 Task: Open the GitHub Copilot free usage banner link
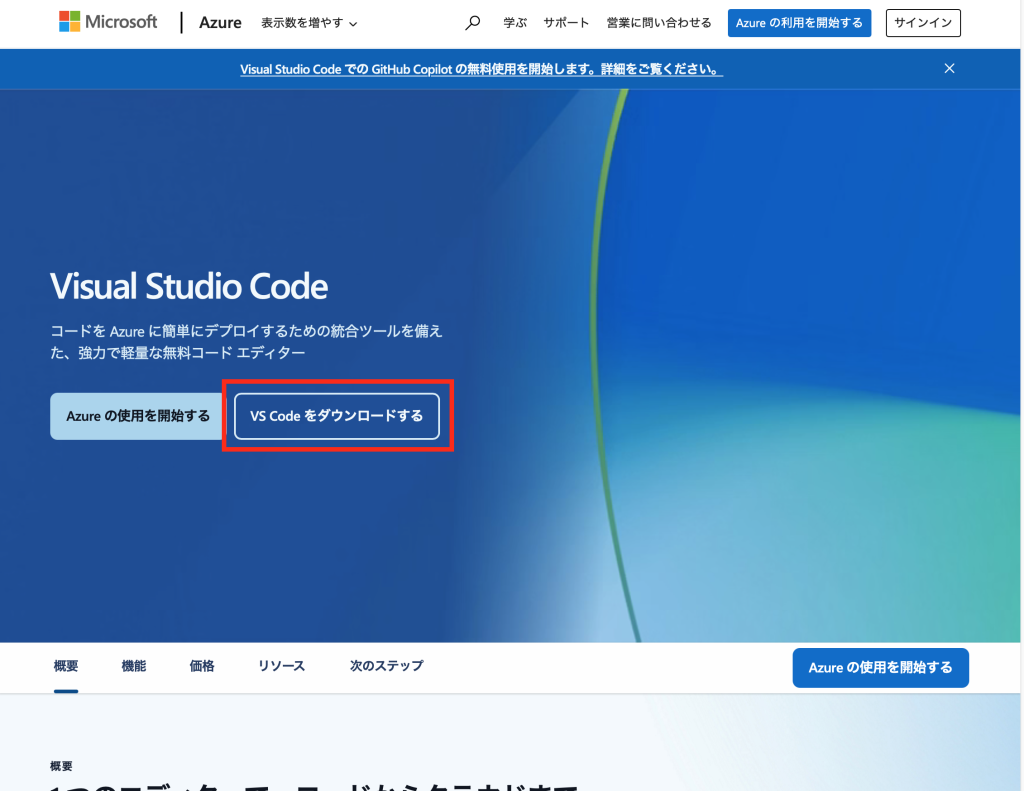pos(481,70)
